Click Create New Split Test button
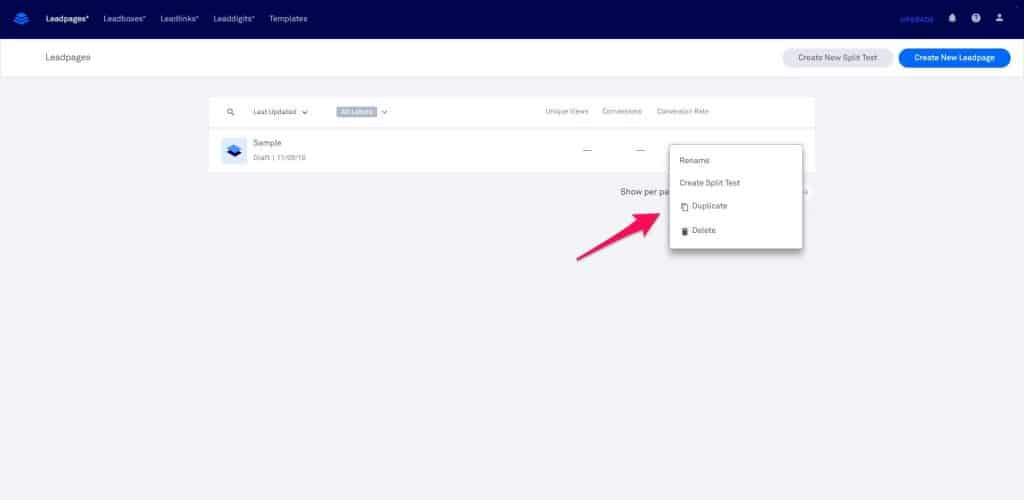 click(837, 58)
